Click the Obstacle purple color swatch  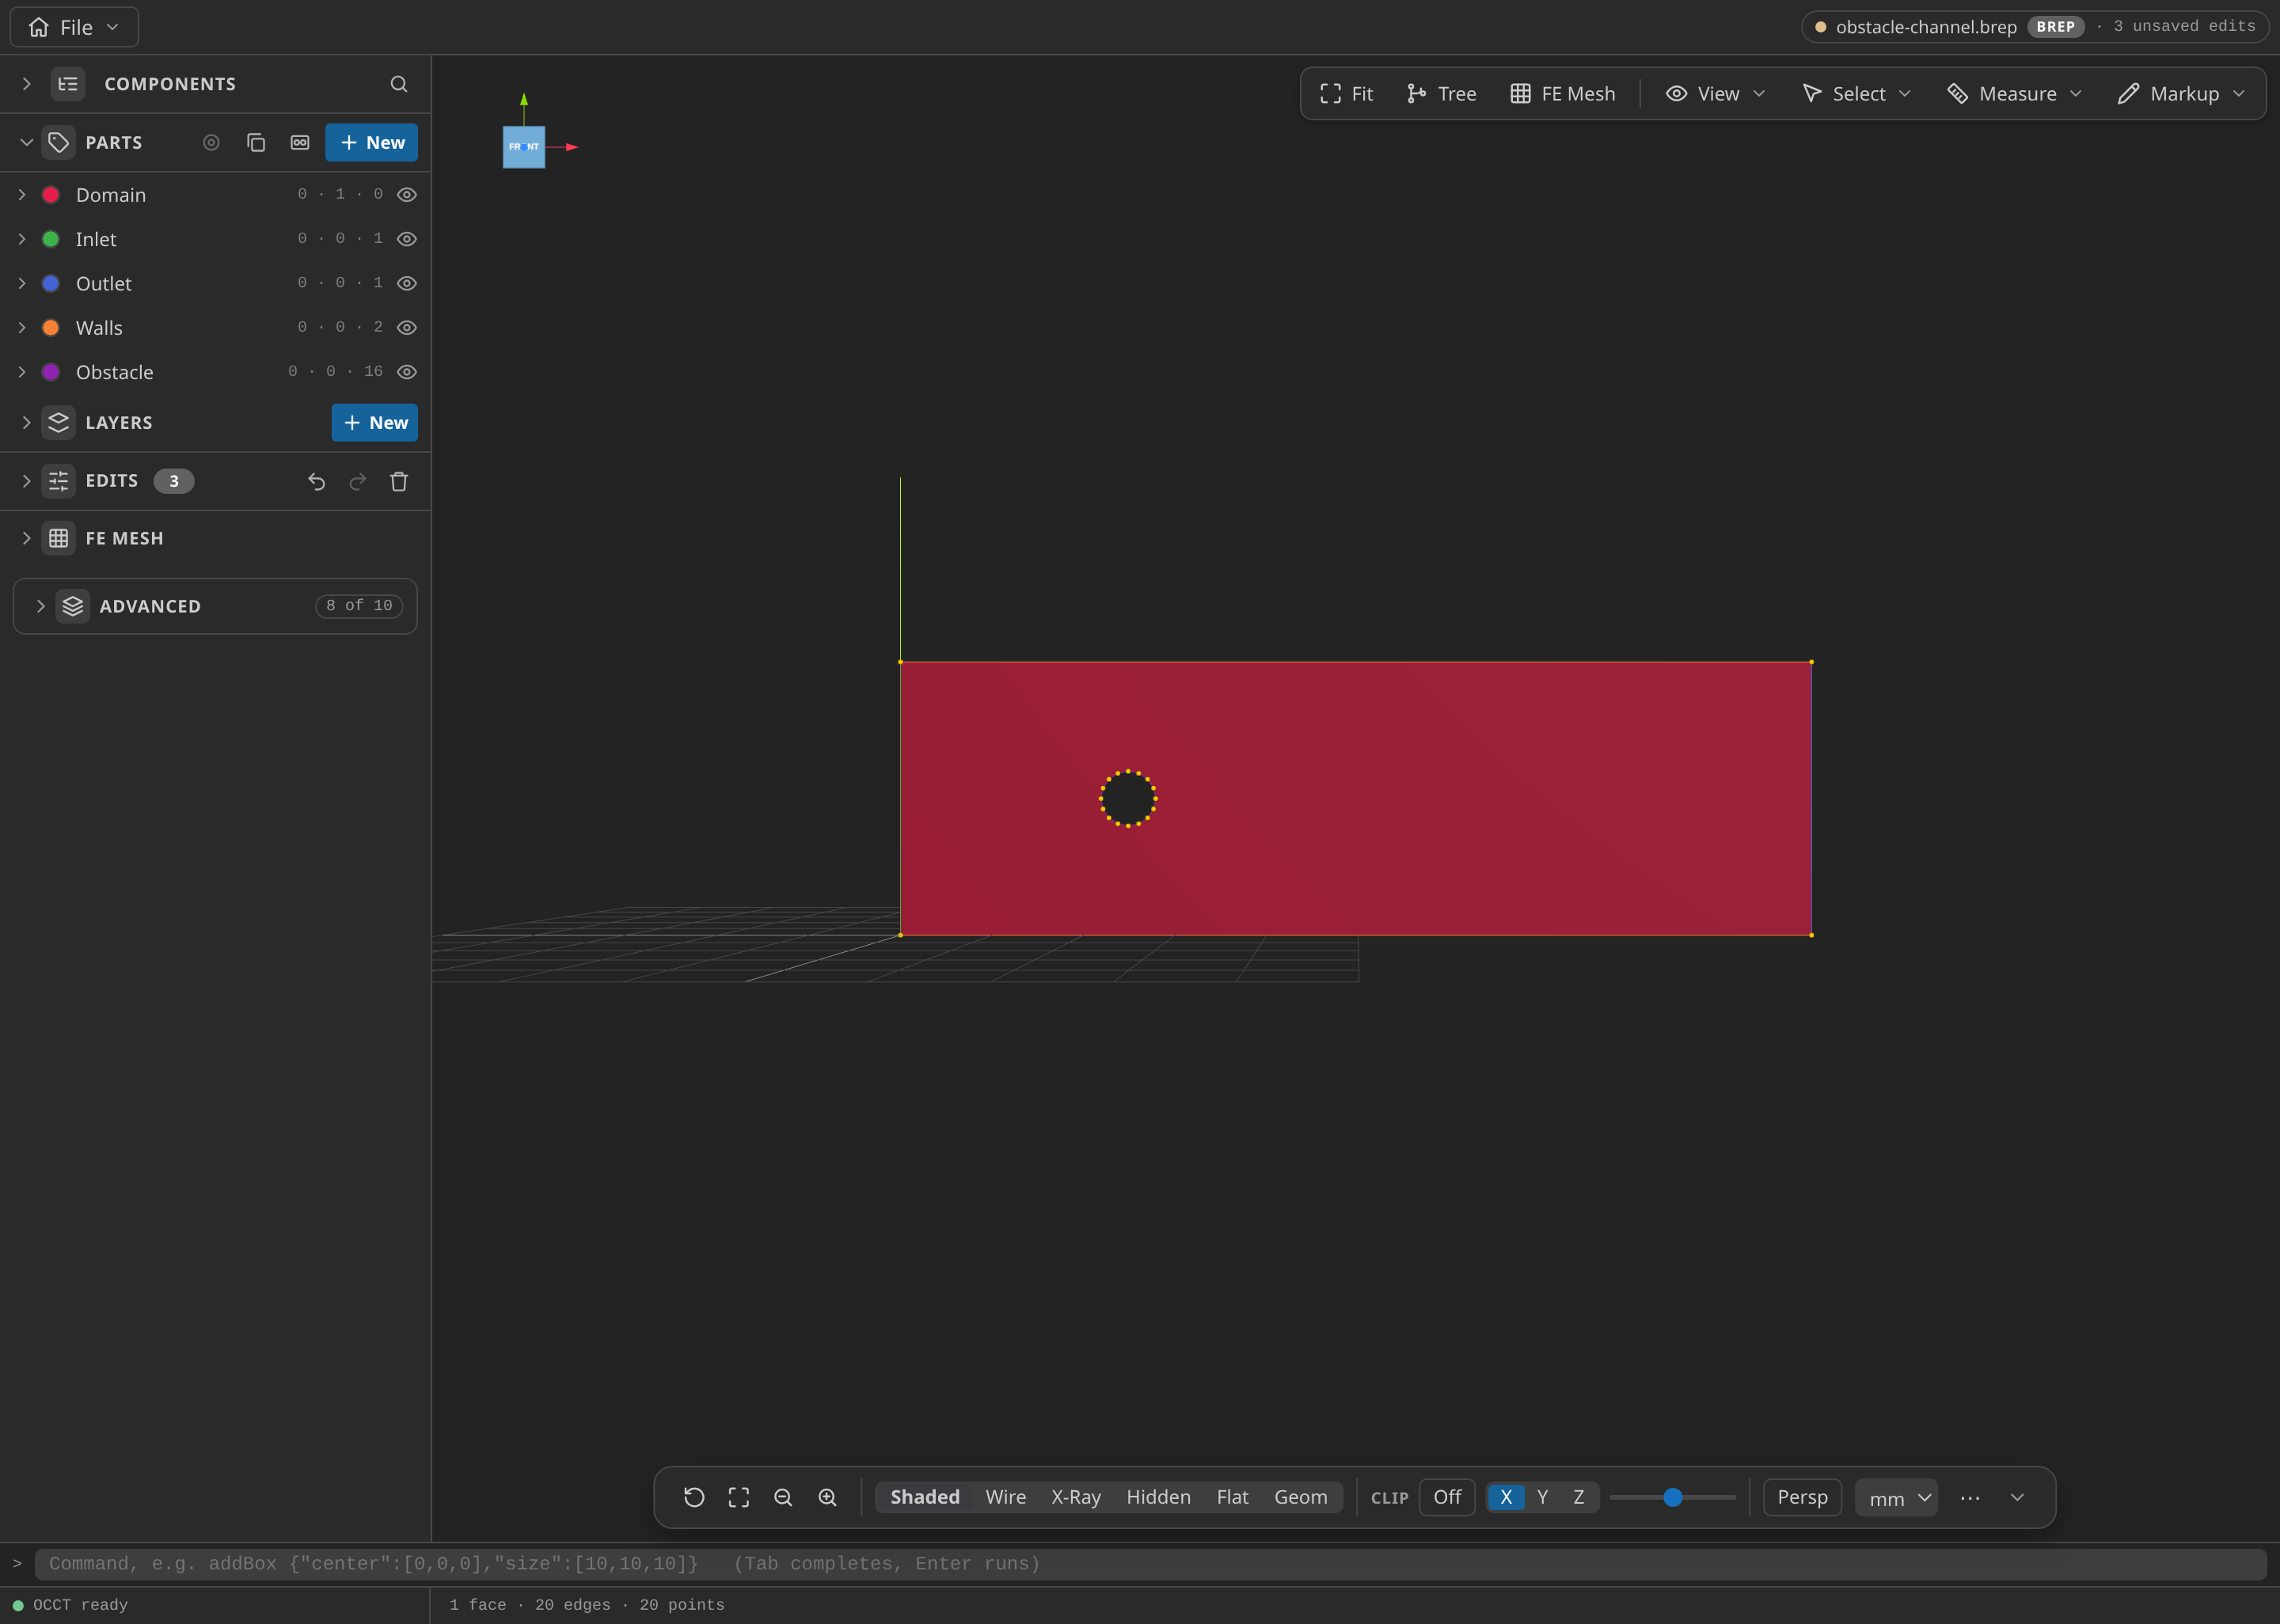coord(51,372)
